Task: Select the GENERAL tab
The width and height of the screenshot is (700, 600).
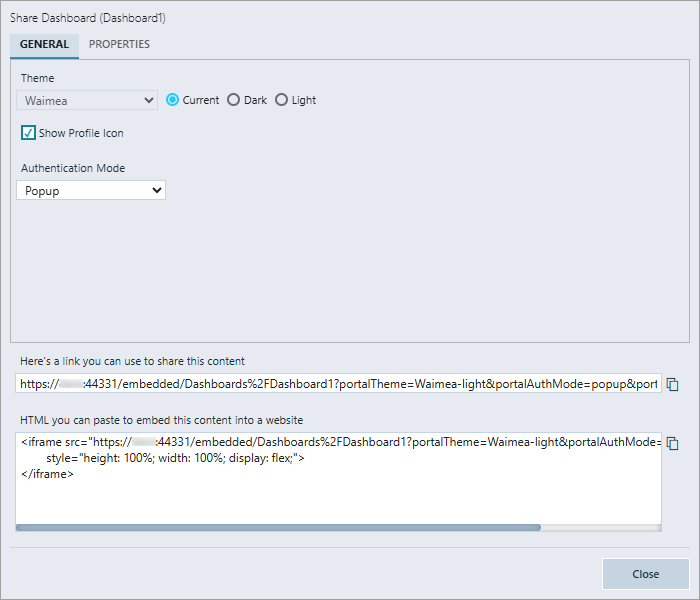Action: click(x=44, y=45)
